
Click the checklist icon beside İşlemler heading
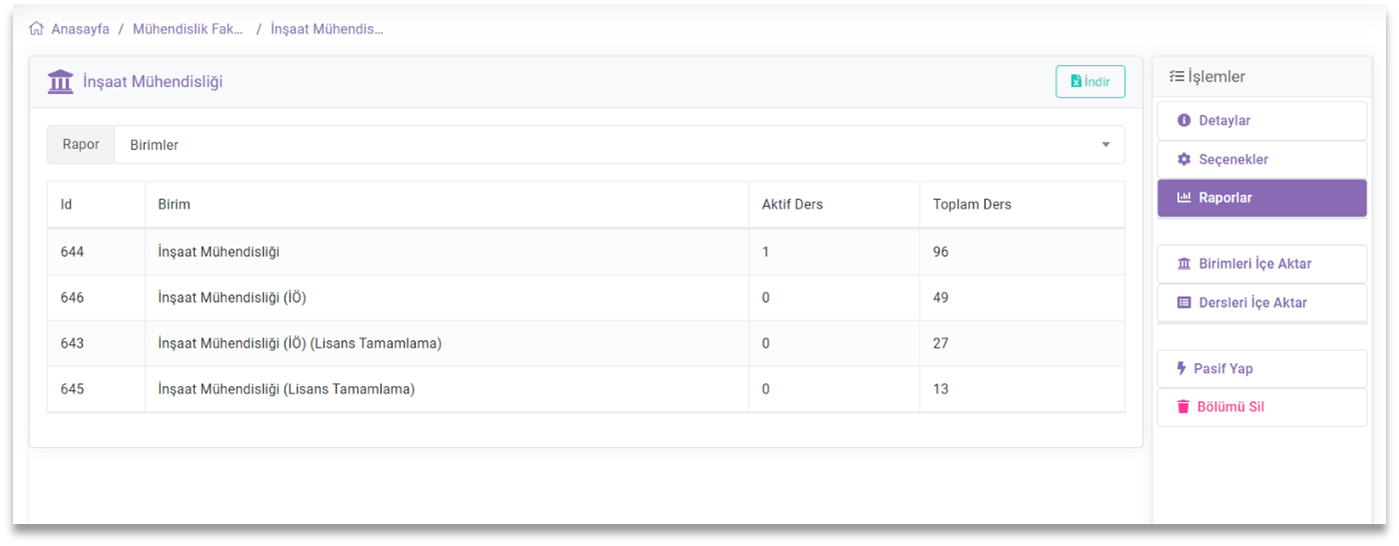click(x=1176, y=76)
